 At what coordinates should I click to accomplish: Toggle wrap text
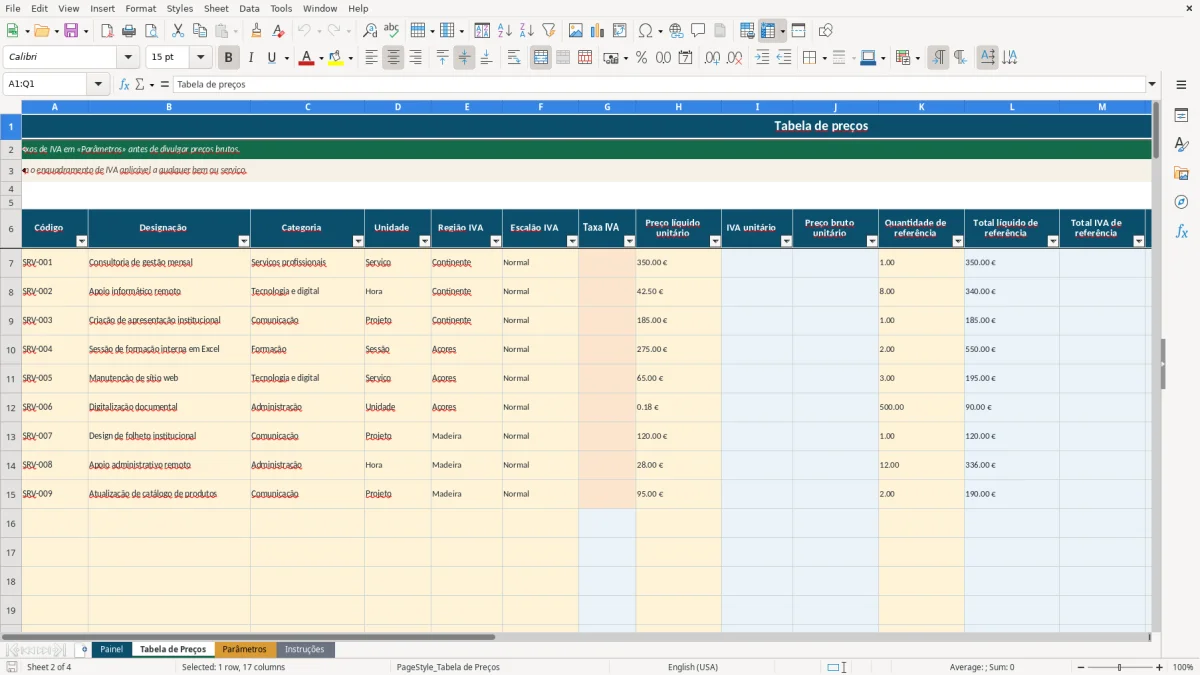[514, 58]
